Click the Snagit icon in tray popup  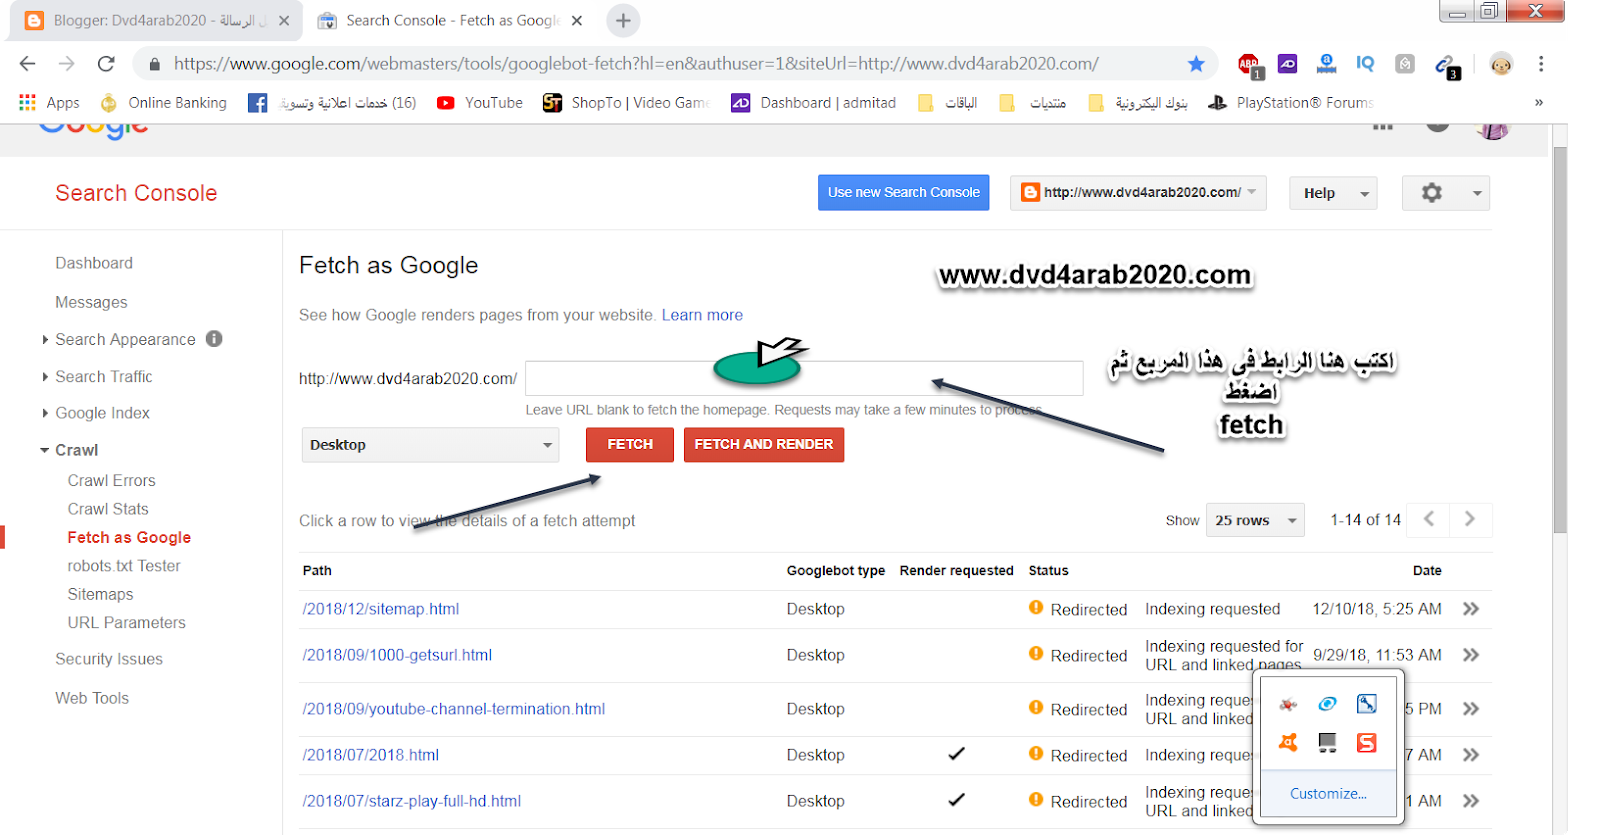(x=1366, y=742)
